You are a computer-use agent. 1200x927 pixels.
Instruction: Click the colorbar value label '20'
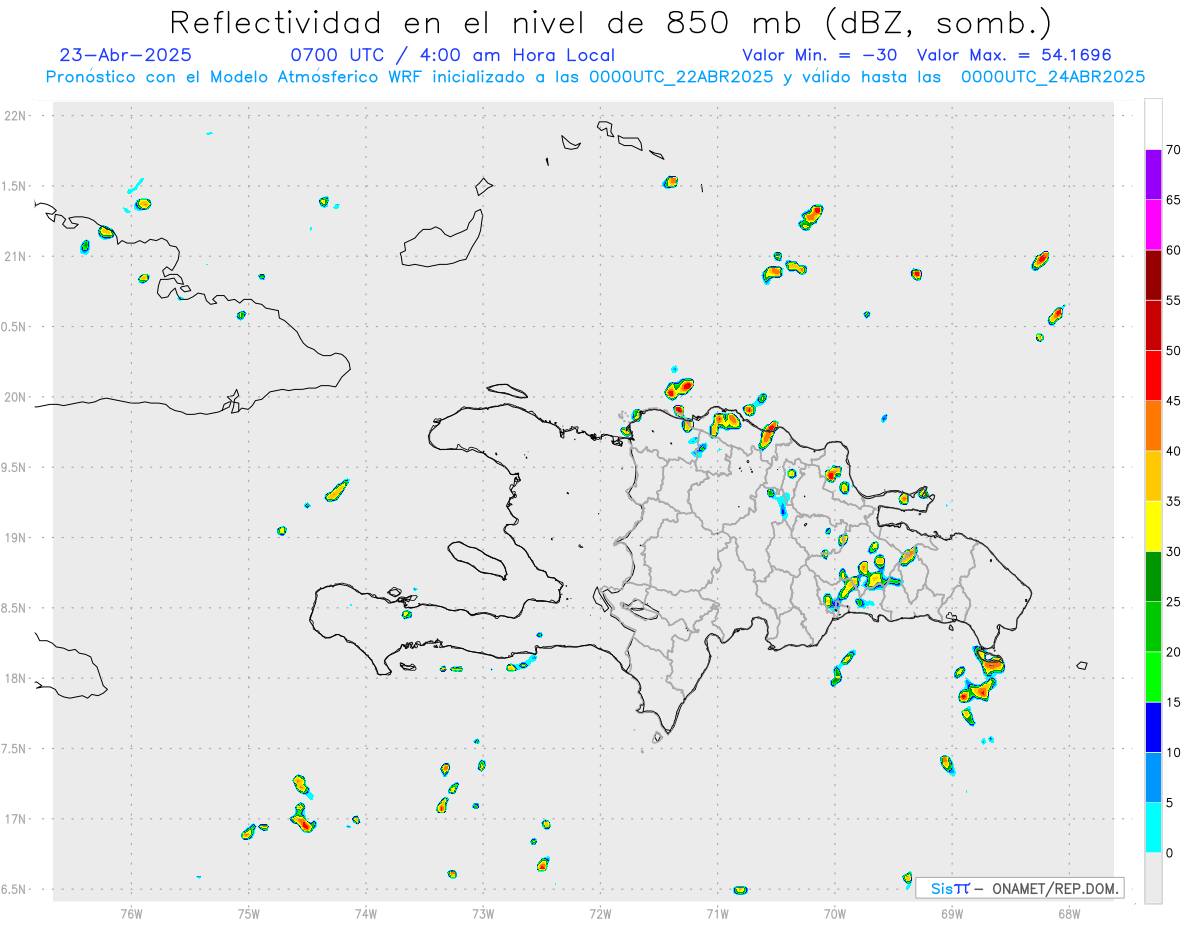1174,652
